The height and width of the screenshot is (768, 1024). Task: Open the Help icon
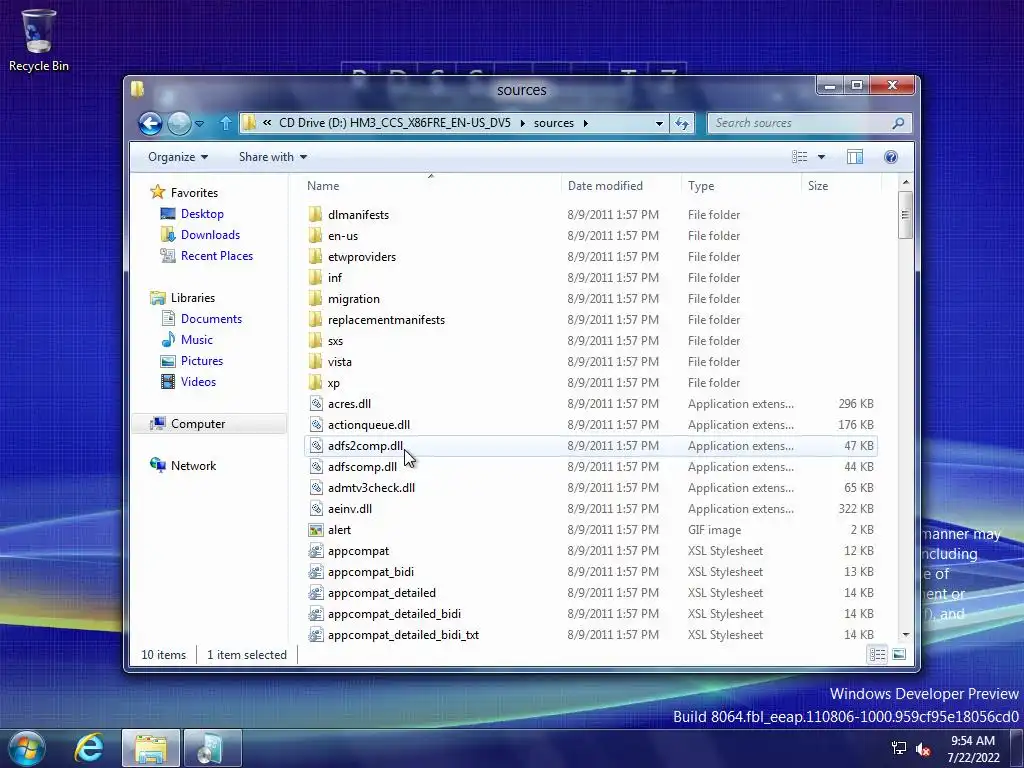(x=891, y=157)
